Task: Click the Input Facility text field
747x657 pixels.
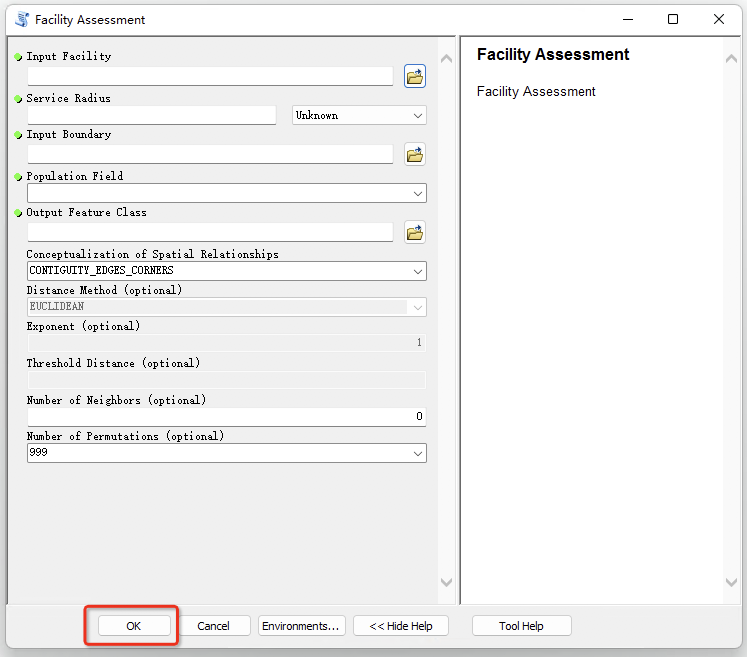Action: 210,76
